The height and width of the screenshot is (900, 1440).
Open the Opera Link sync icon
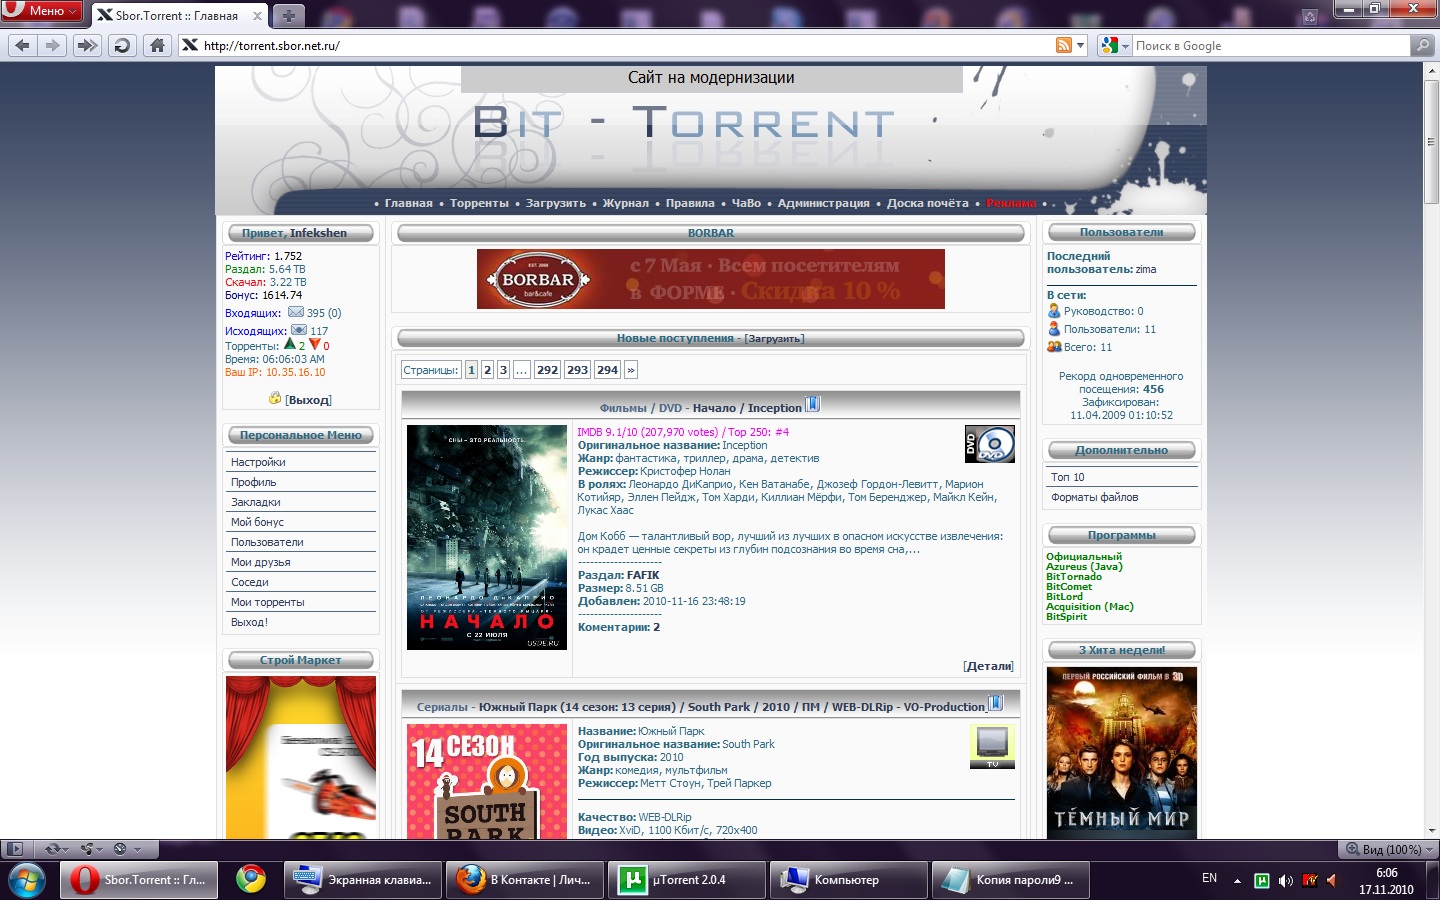coord(52,849)
